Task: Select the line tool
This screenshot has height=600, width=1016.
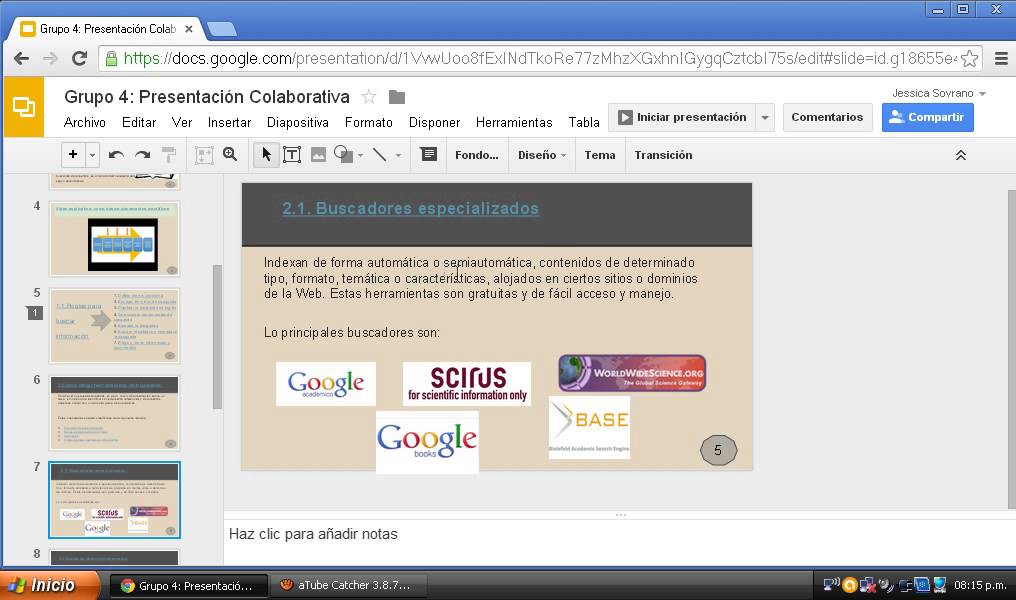Action: click(380, 155)
